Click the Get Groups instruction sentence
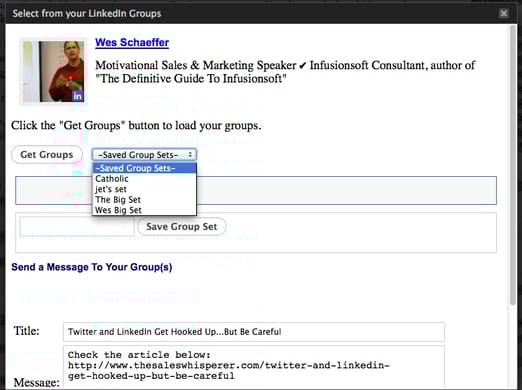The image size is (522, 390). (x=136, y=126)
